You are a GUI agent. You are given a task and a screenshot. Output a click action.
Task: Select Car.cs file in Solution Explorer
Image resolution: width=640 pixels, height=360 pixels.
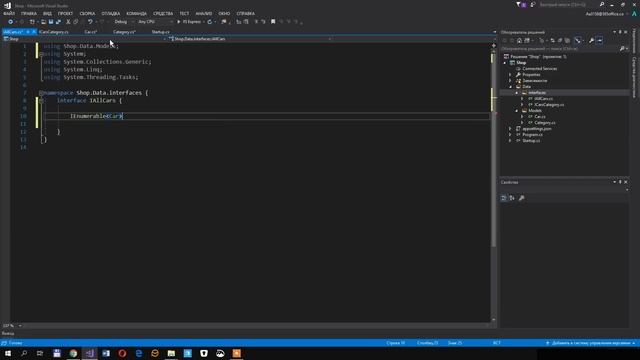(x=540, y=117)
